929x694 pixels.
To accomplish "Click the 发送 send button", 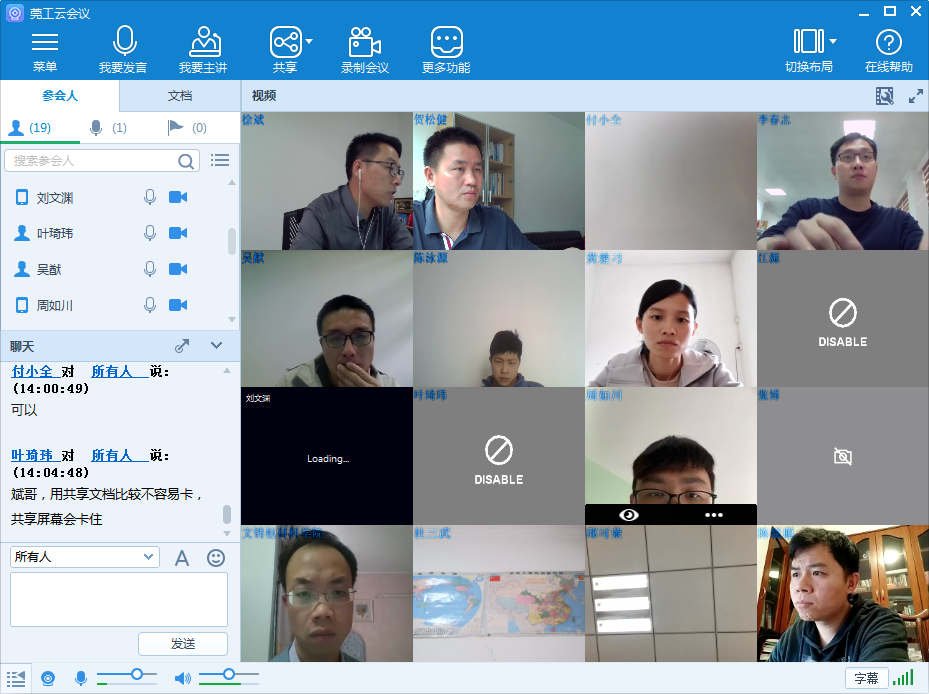I will tap(183, 644).
